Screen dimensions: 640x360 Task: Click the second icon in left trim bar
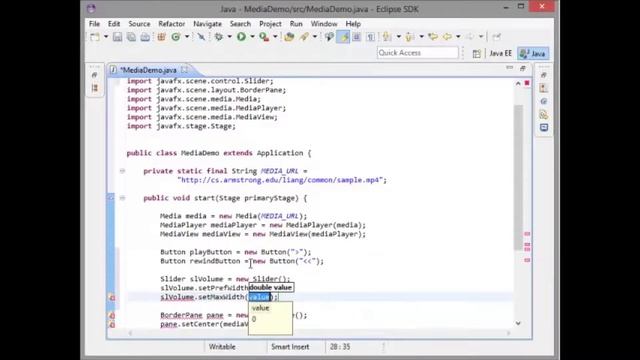click(x=95, y=88)
